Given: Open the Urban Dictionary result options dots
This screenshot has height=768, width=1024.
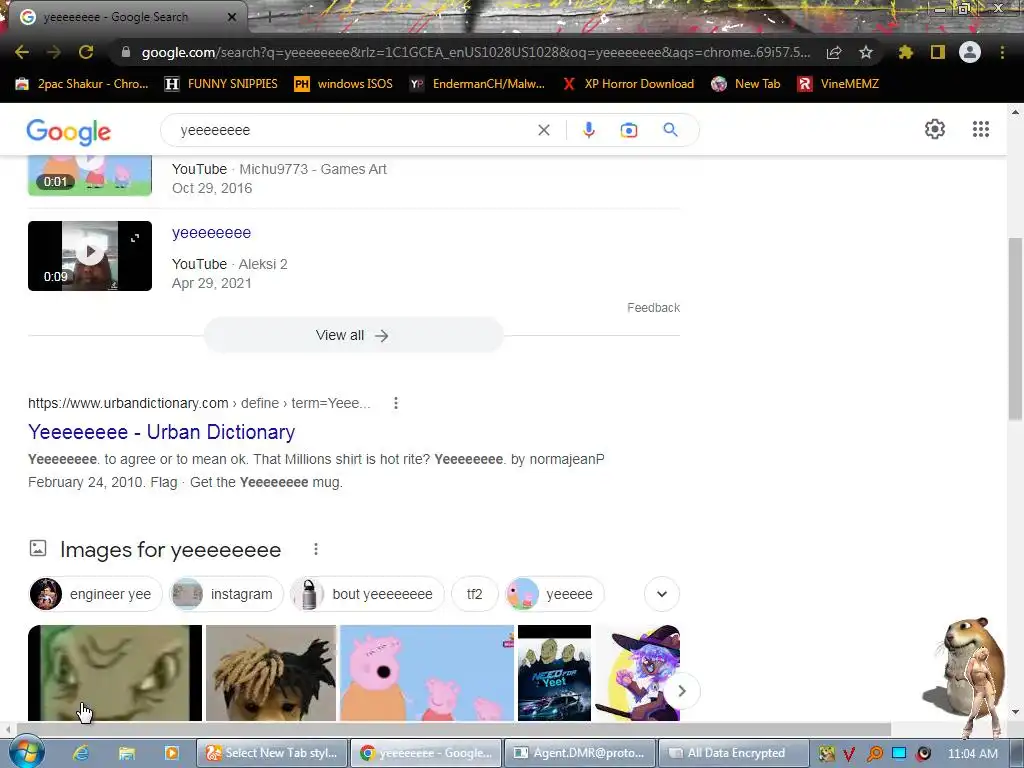Looking at the screenshot, I should point(395,403).
